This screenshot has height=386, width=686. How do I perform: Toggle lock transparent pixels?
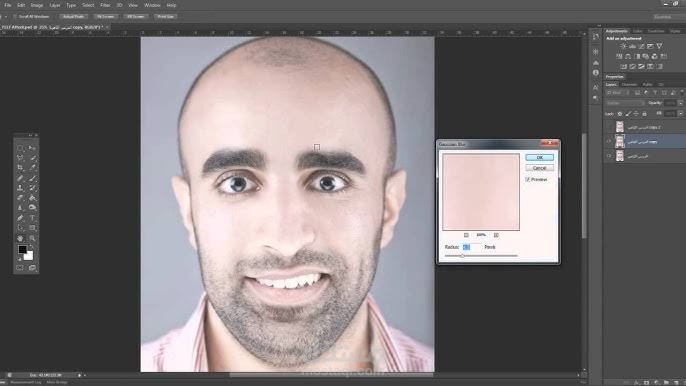[620, 114]
